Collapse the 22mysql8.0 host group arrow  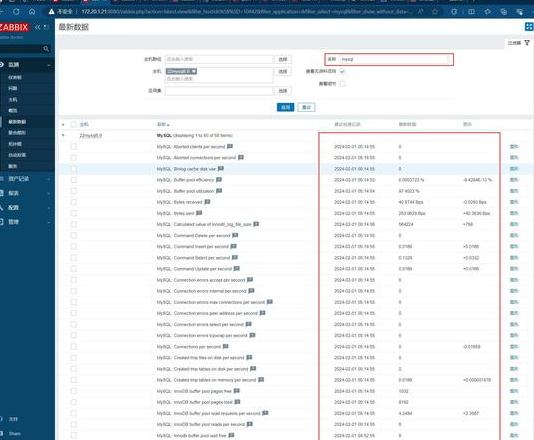pos(63,136)
